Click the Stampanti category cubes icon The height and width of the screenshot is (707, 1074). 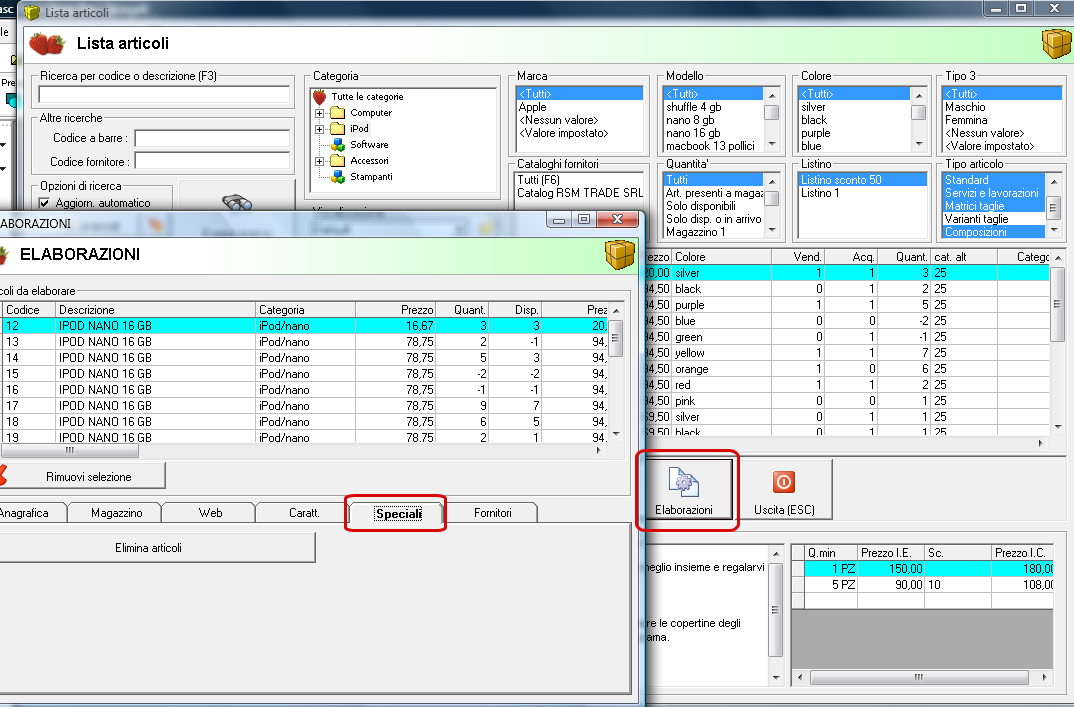click(x=338, y=177)
